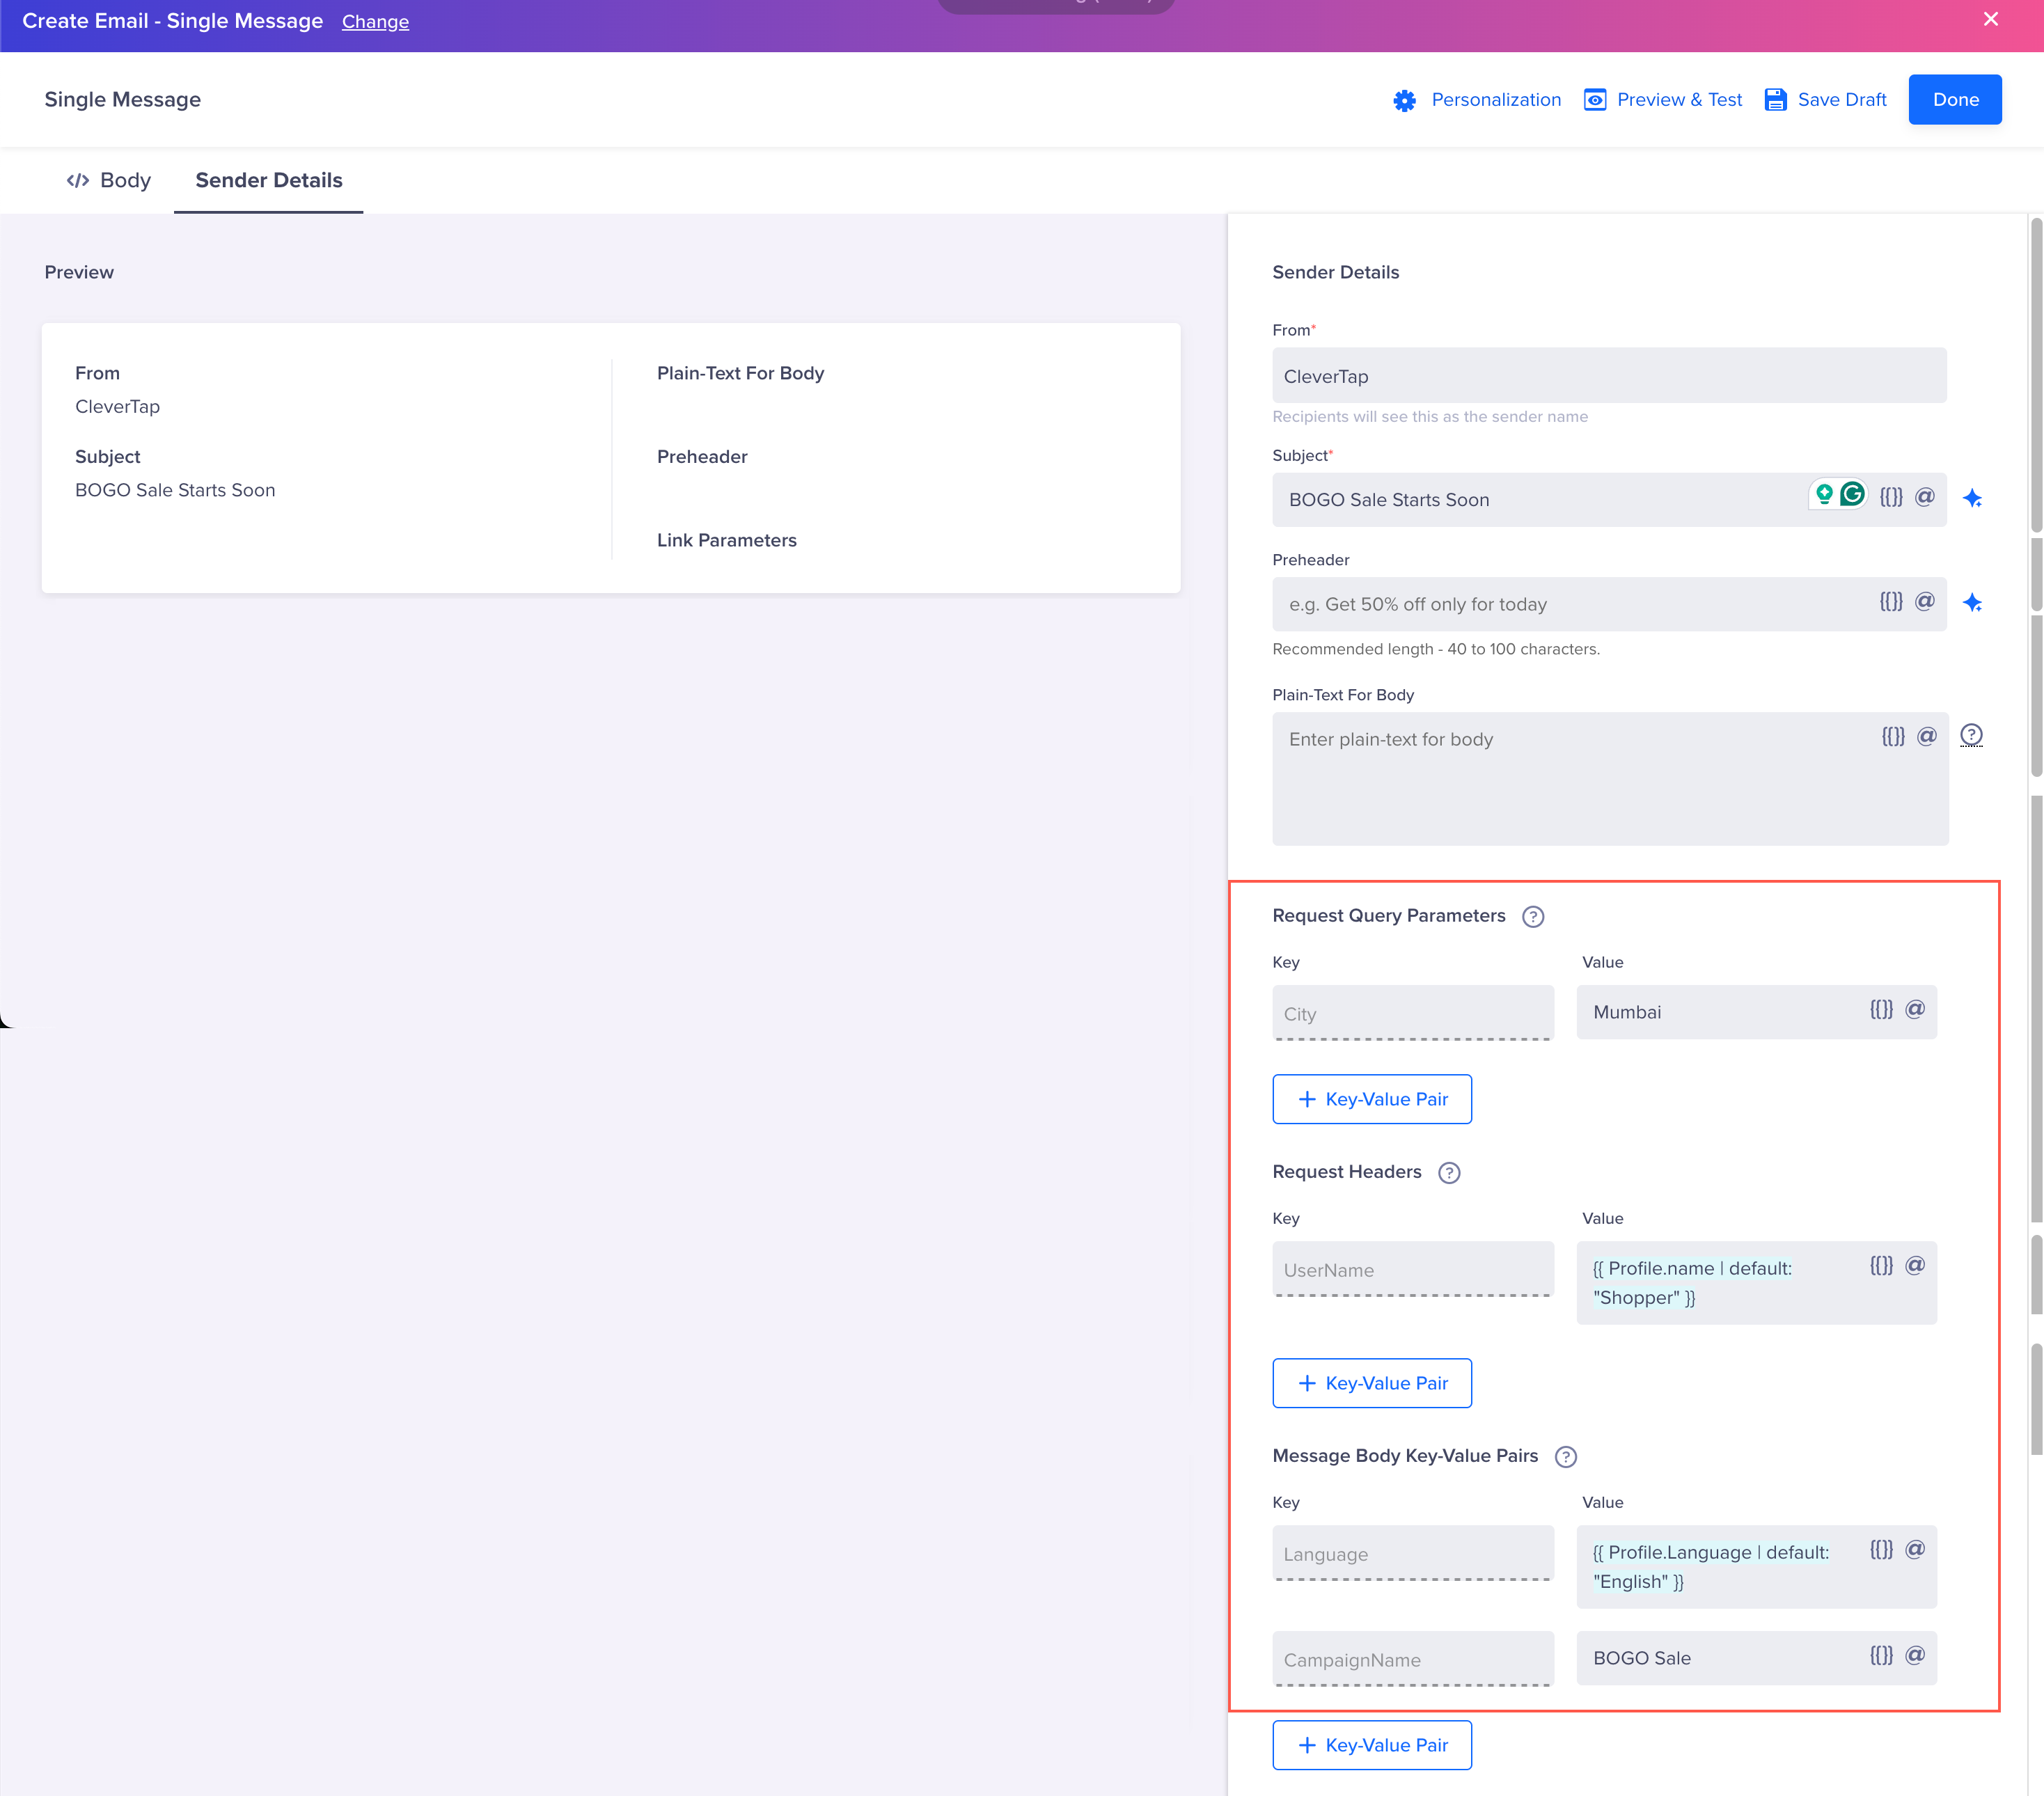Click braces icon in Profile.name value field
This screenshot has width=2044, height=1796.
1882,1265
